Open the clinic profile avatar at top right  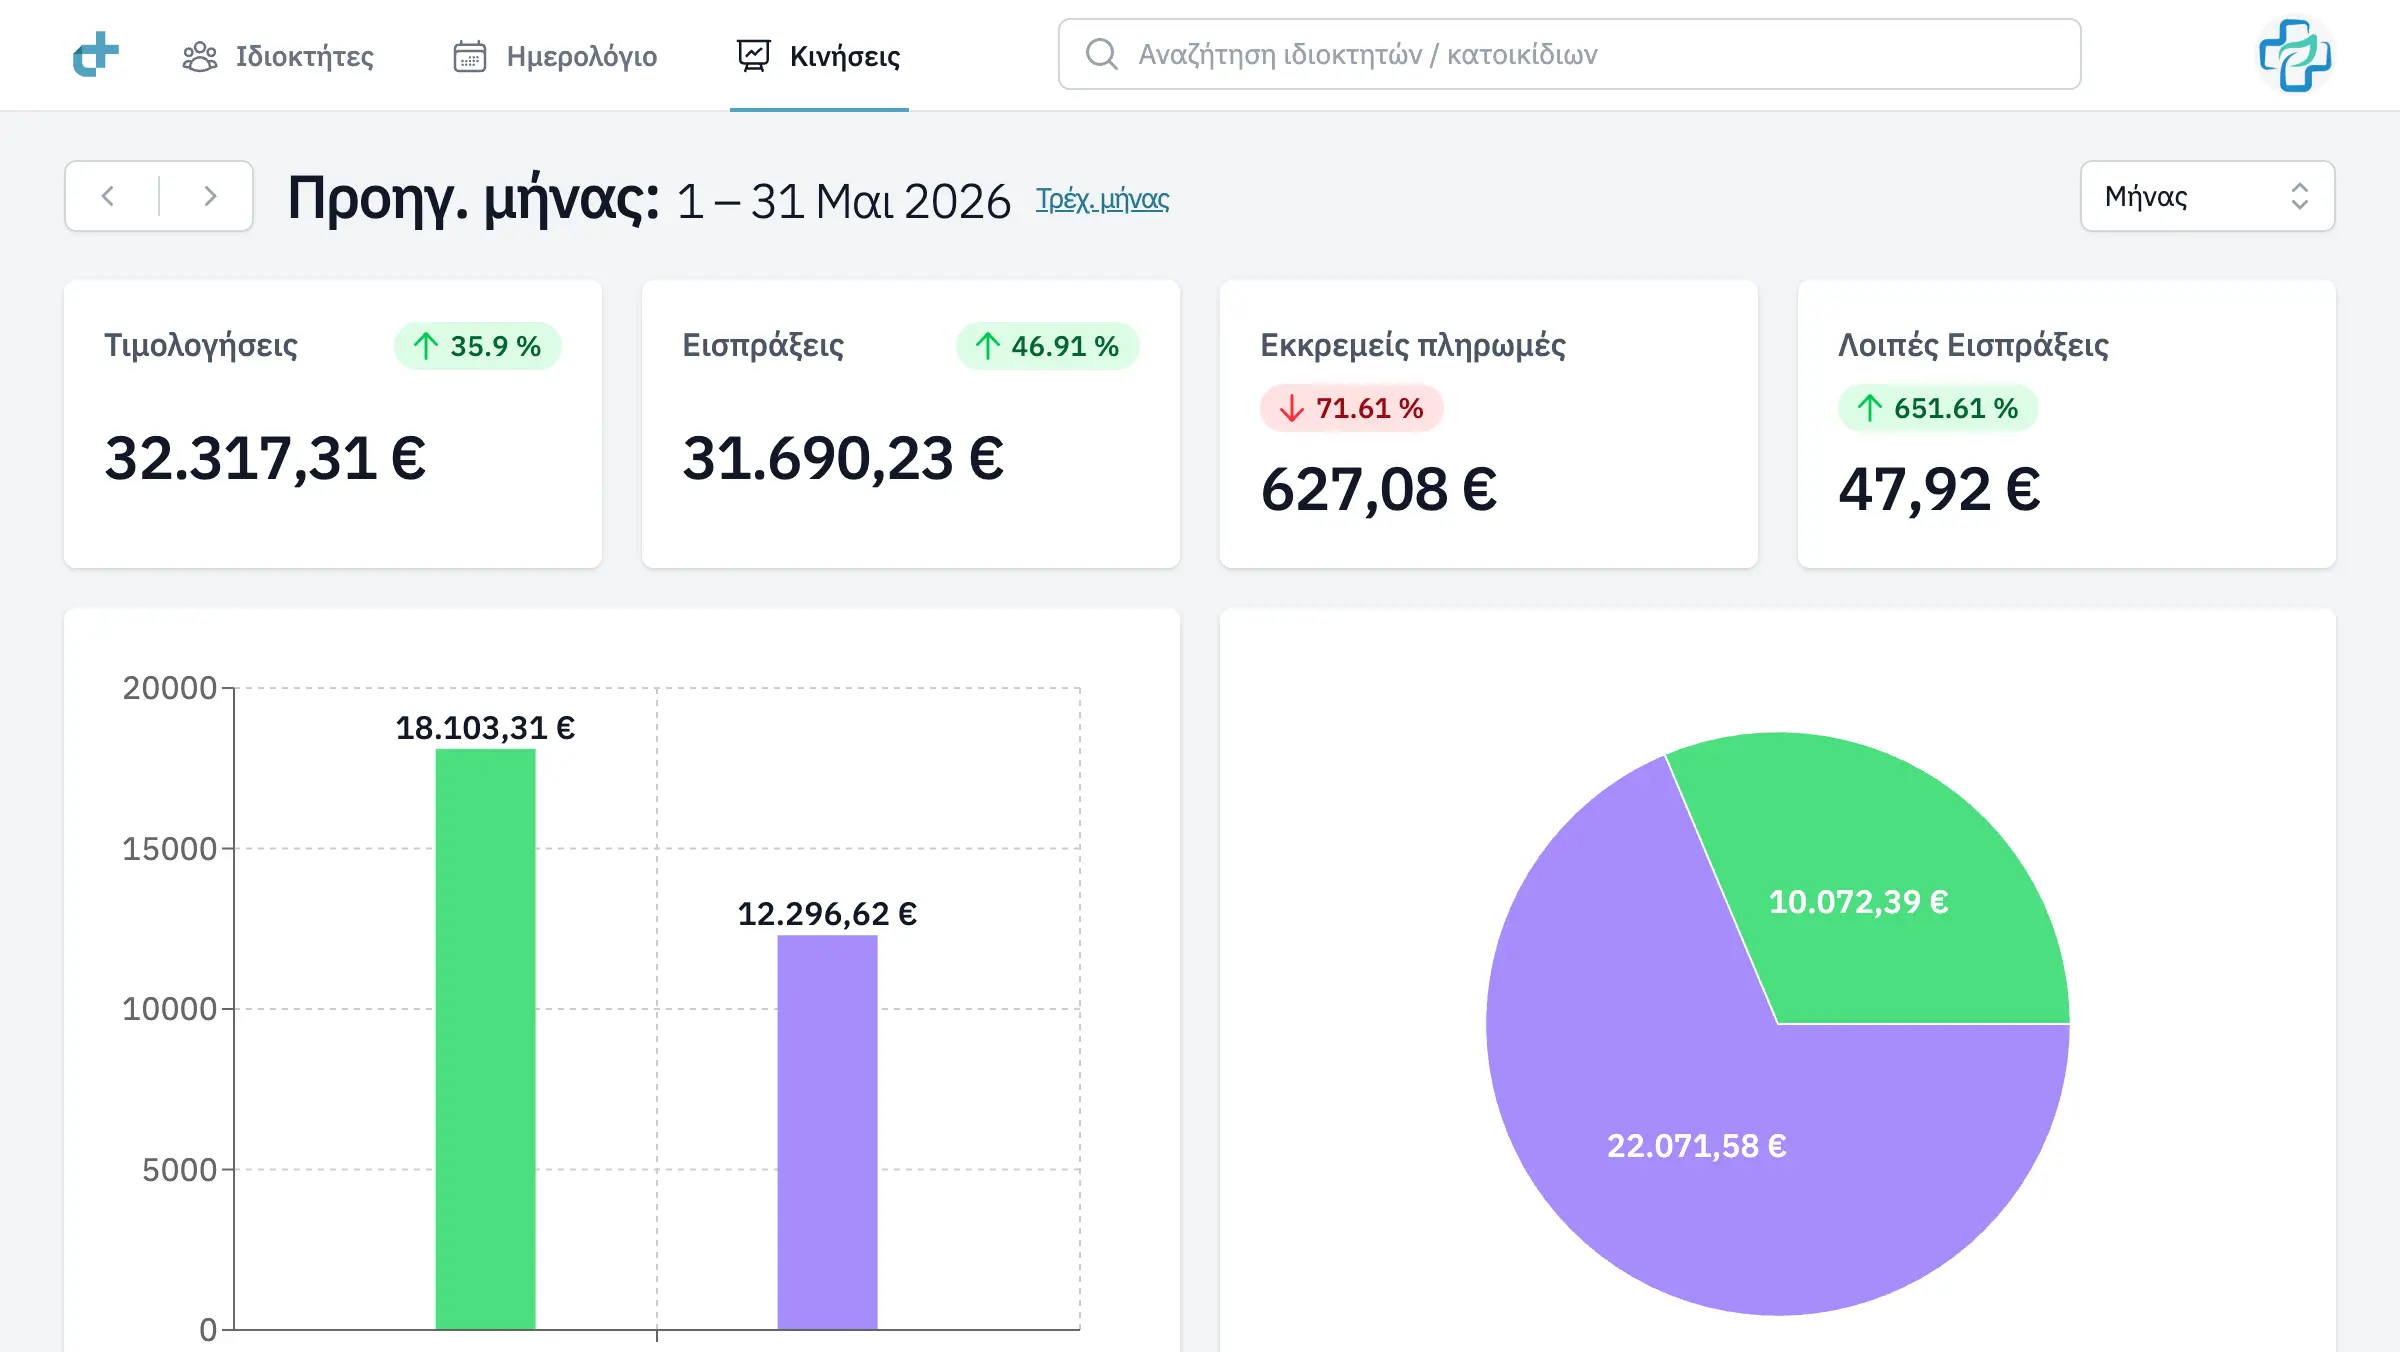pos(2295,55)
